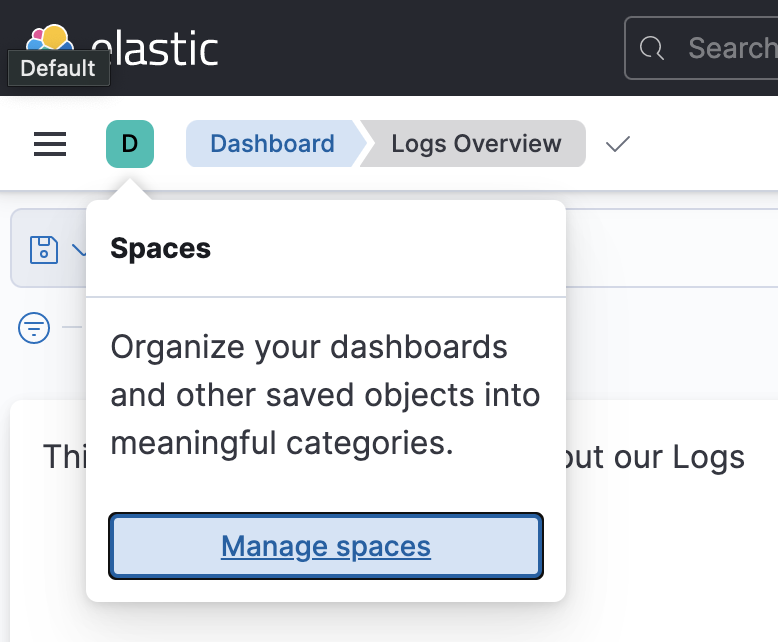The image size is (778, 642).
Task: Click the checkmark icon beside Logs Overview
Action: (x=618, y=144)
